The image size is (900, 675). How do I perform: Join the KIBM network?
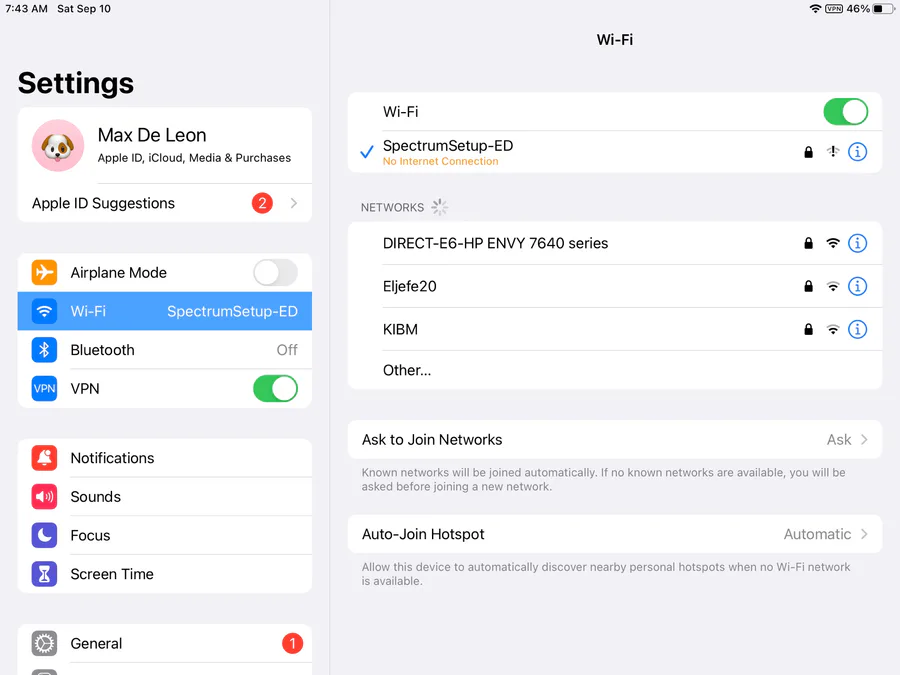pyautogui.click(x=615, y=329)
